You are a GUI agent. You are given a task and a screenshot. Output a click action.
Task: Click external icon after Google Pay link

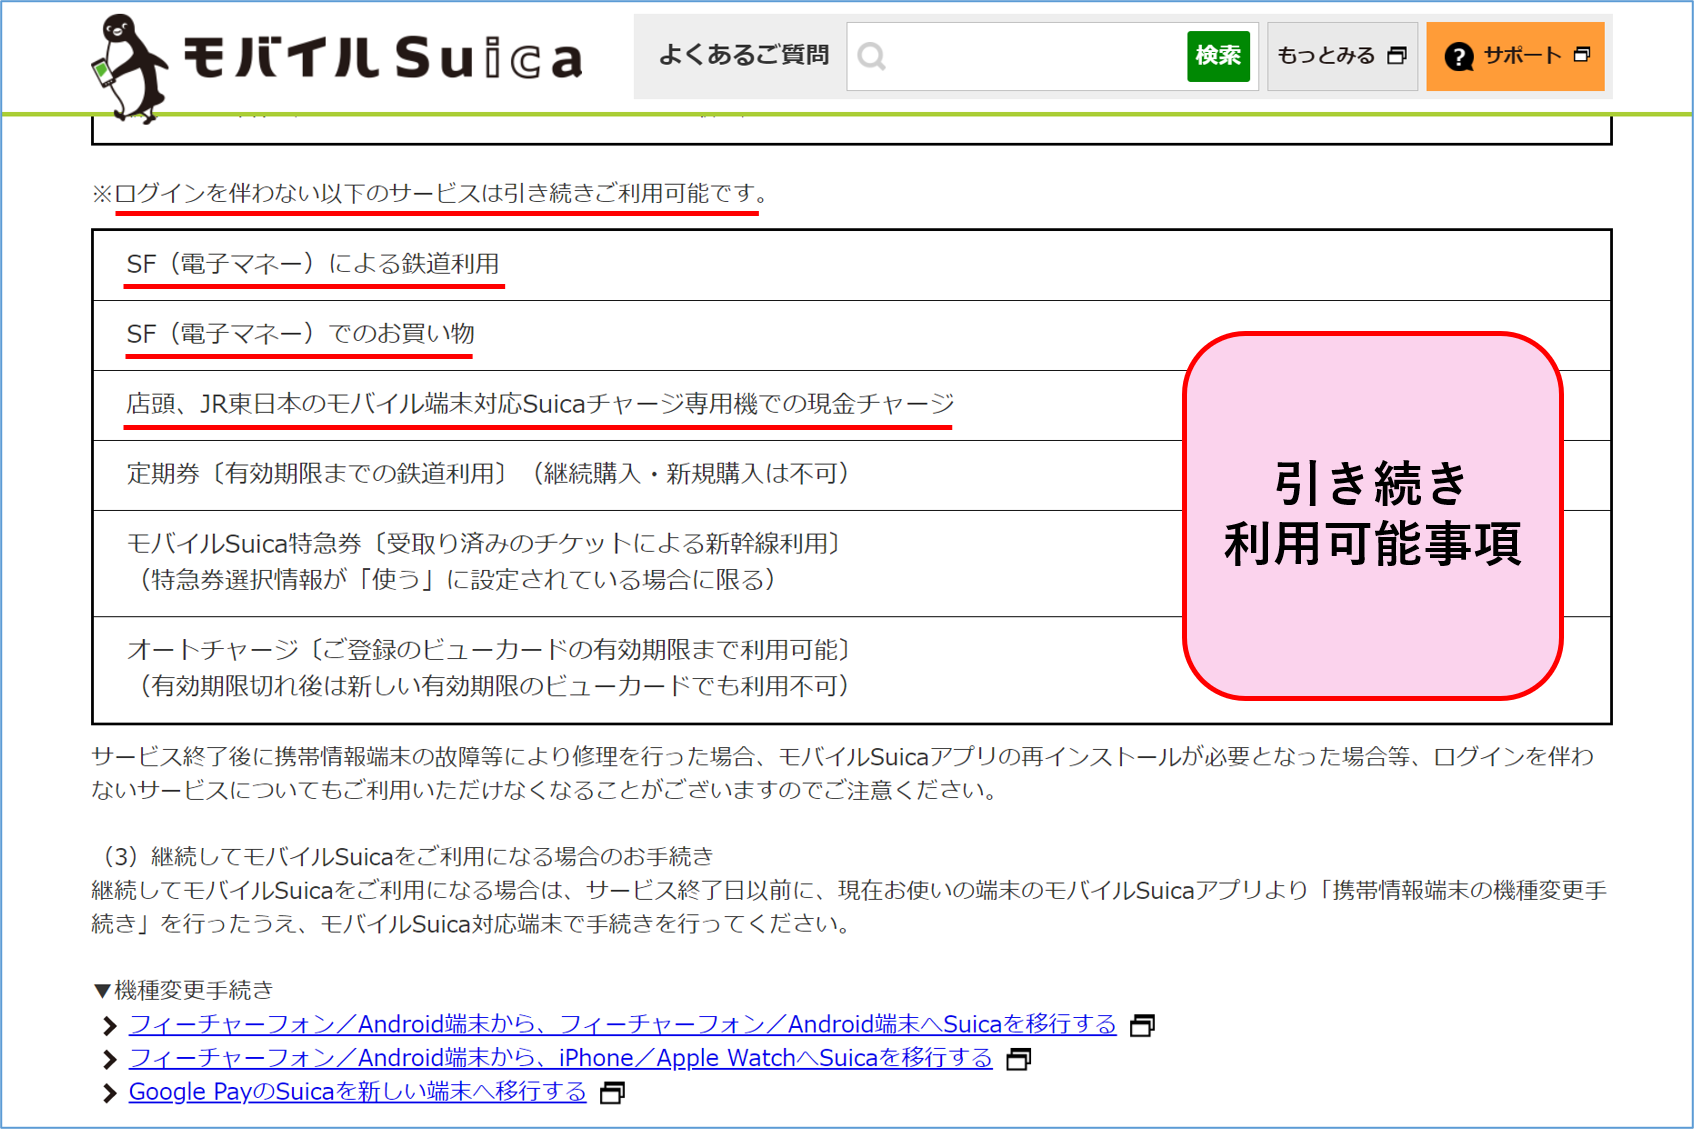click(x=612, y=1093)
